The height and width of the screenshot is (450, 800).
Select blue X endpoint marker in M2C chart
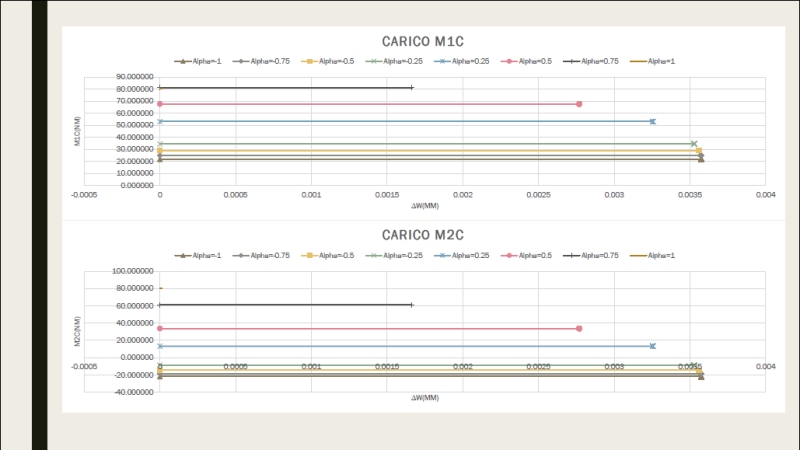(x=652, y=346)
